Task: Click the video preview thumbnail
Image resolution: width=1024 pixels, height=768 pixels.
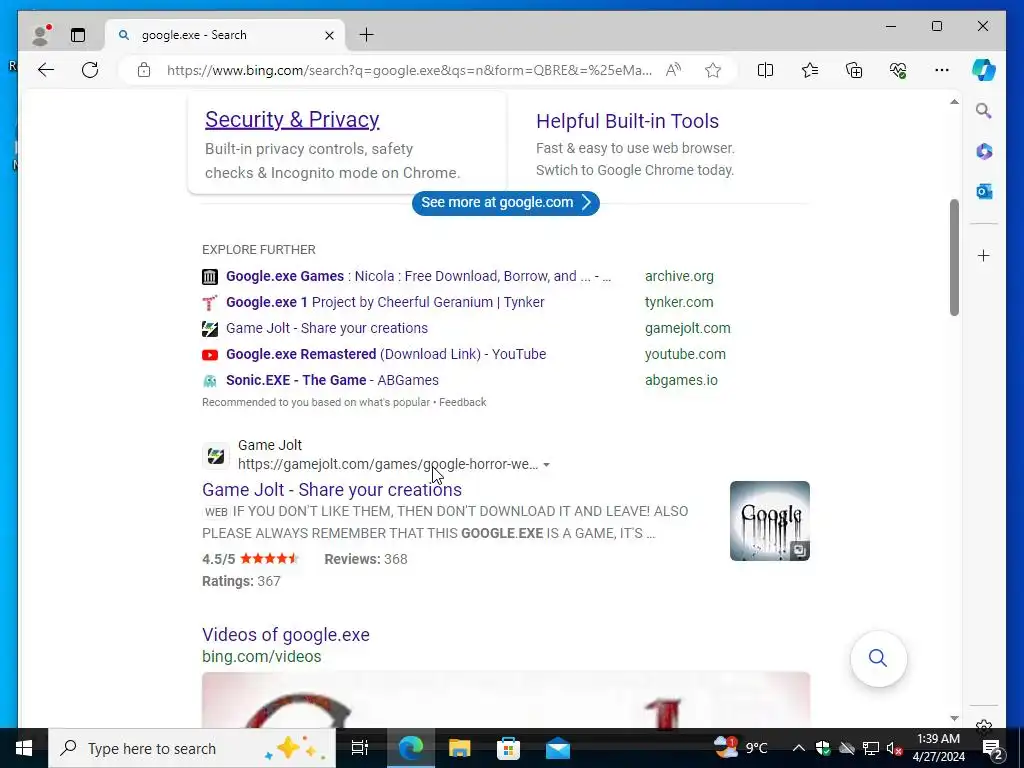Action: (x=505, y=699)
